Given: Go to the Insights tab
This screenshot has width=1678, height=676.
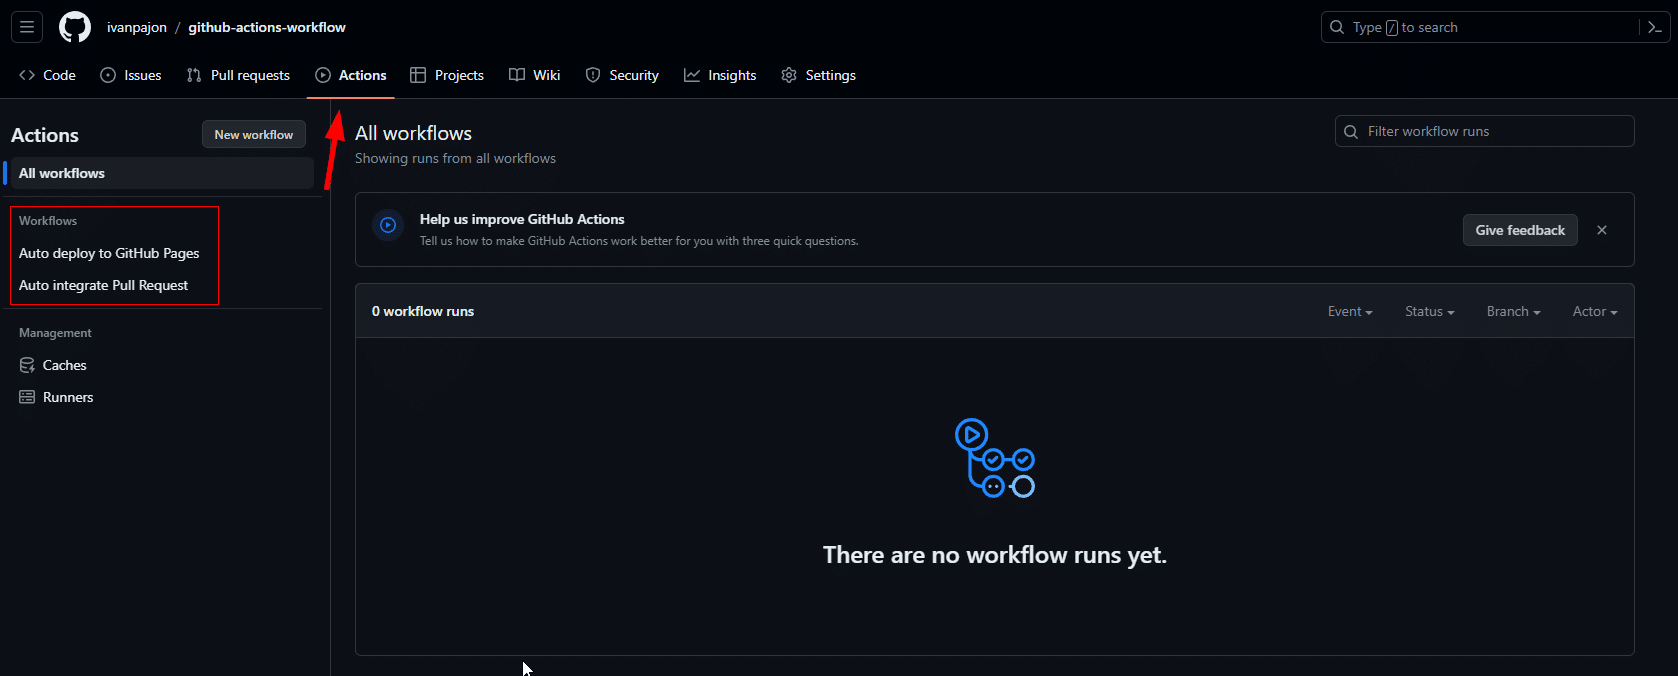Looking at the screenshot, I should 720,75.
